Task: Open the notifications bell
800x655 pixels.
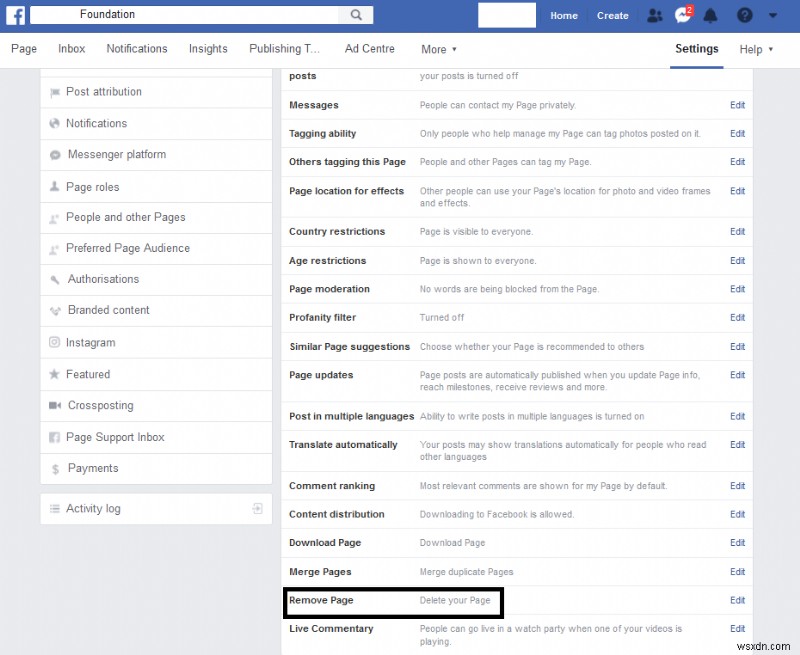Action: [710, 15]
